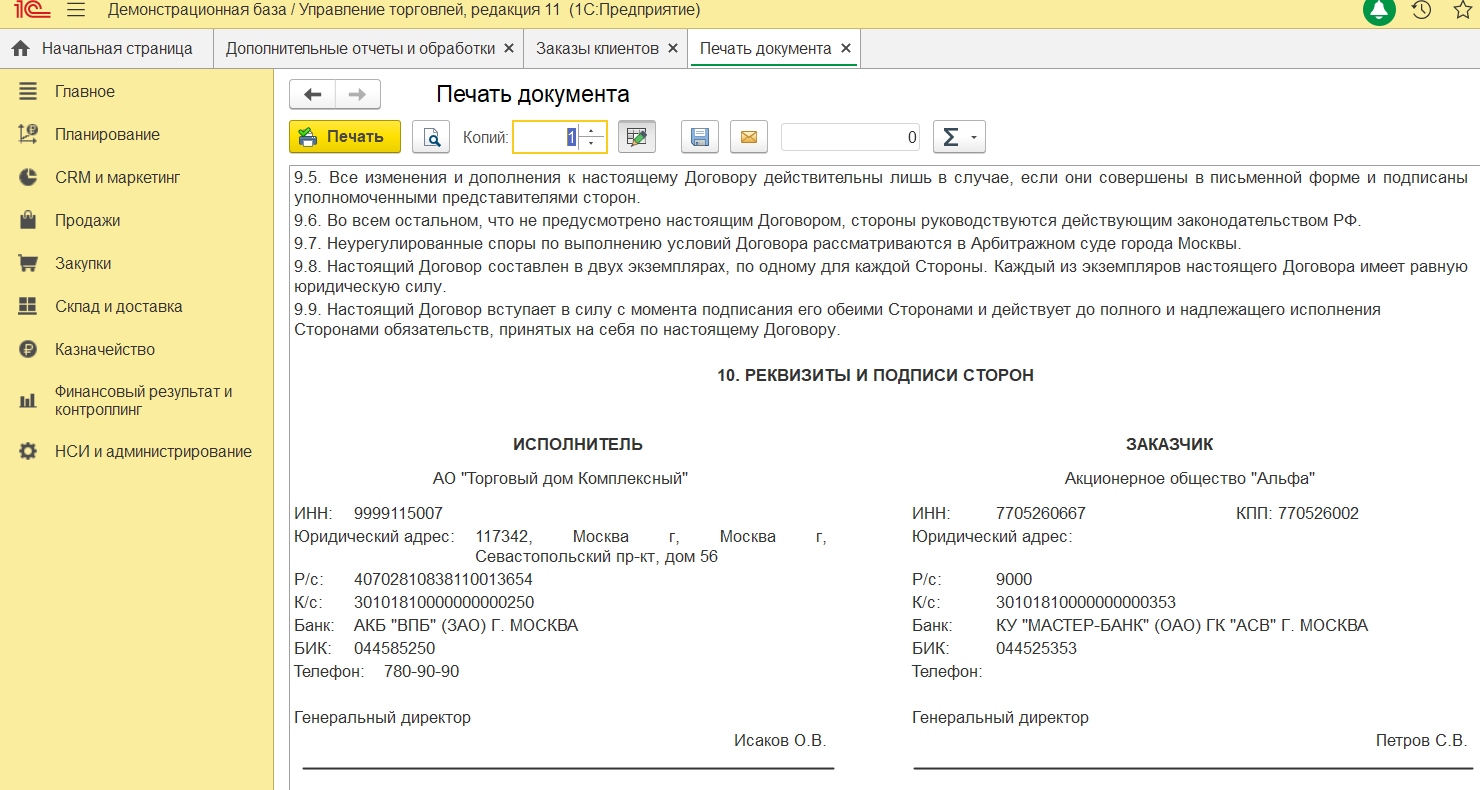Open Финансовый результат и контроллинг section
The width and height of the screenshot is (1480, 790).
(143, 400)
